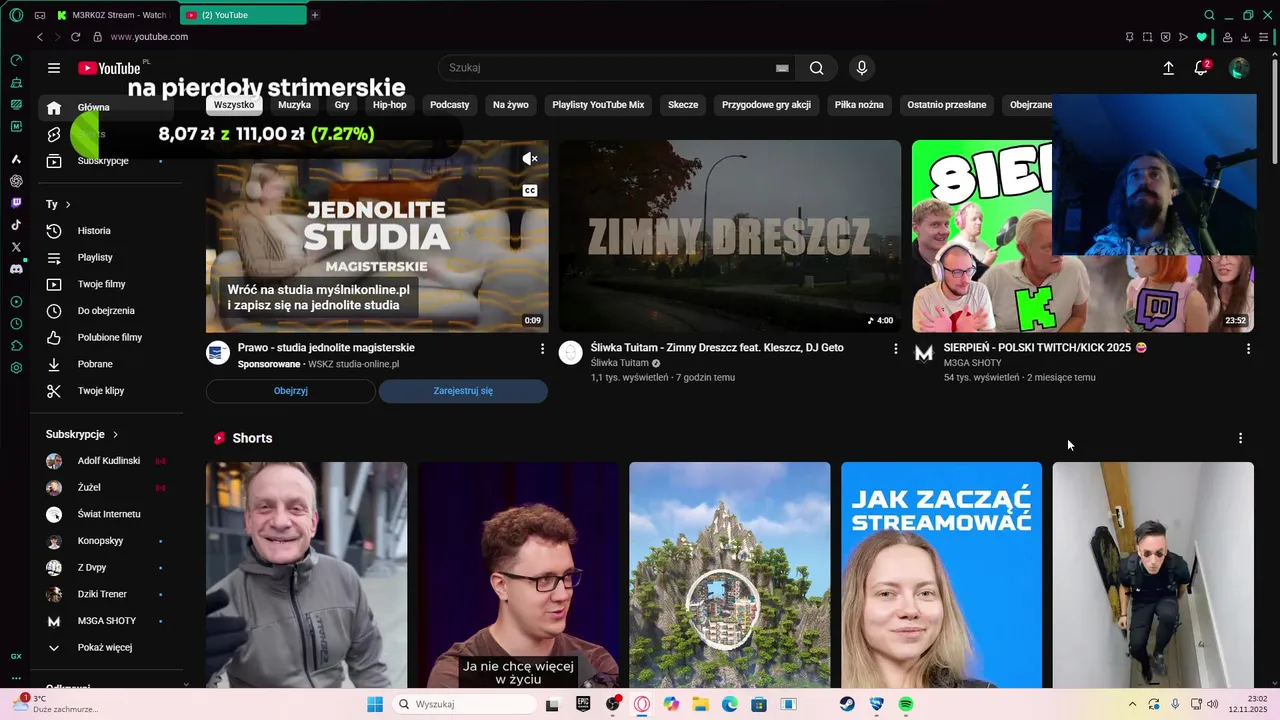
Task: Open Steam from the Windows taskbar
Action: [x=847, y=705]
